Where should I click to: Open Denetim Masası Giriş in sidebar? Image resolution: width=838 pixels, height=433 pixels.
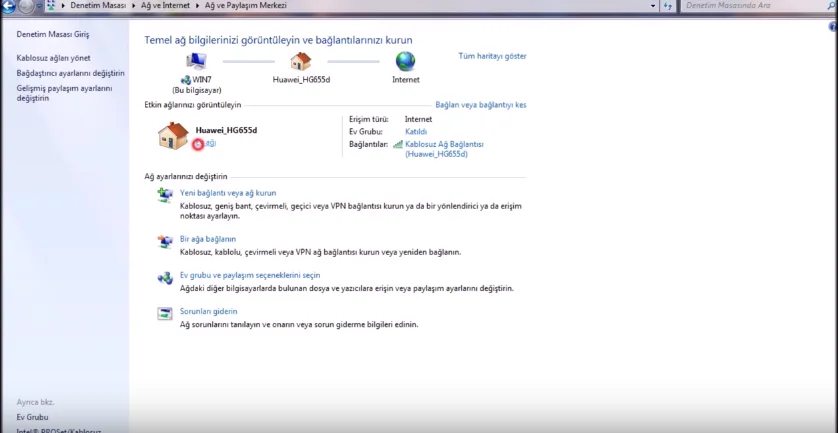pyautogui.click(x=53, y=34)
